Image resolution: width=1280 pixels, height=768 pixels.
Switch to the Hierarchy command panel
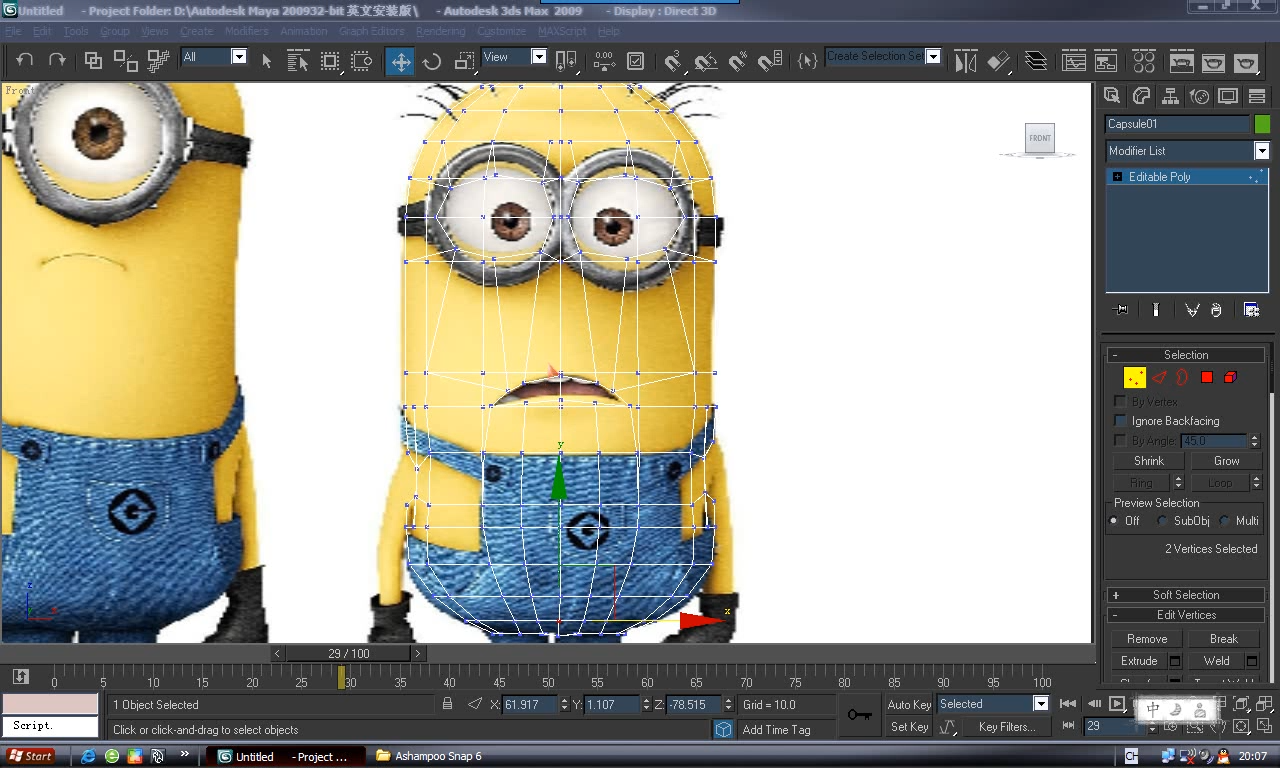pyautogui.click(x=1169, y=96)
